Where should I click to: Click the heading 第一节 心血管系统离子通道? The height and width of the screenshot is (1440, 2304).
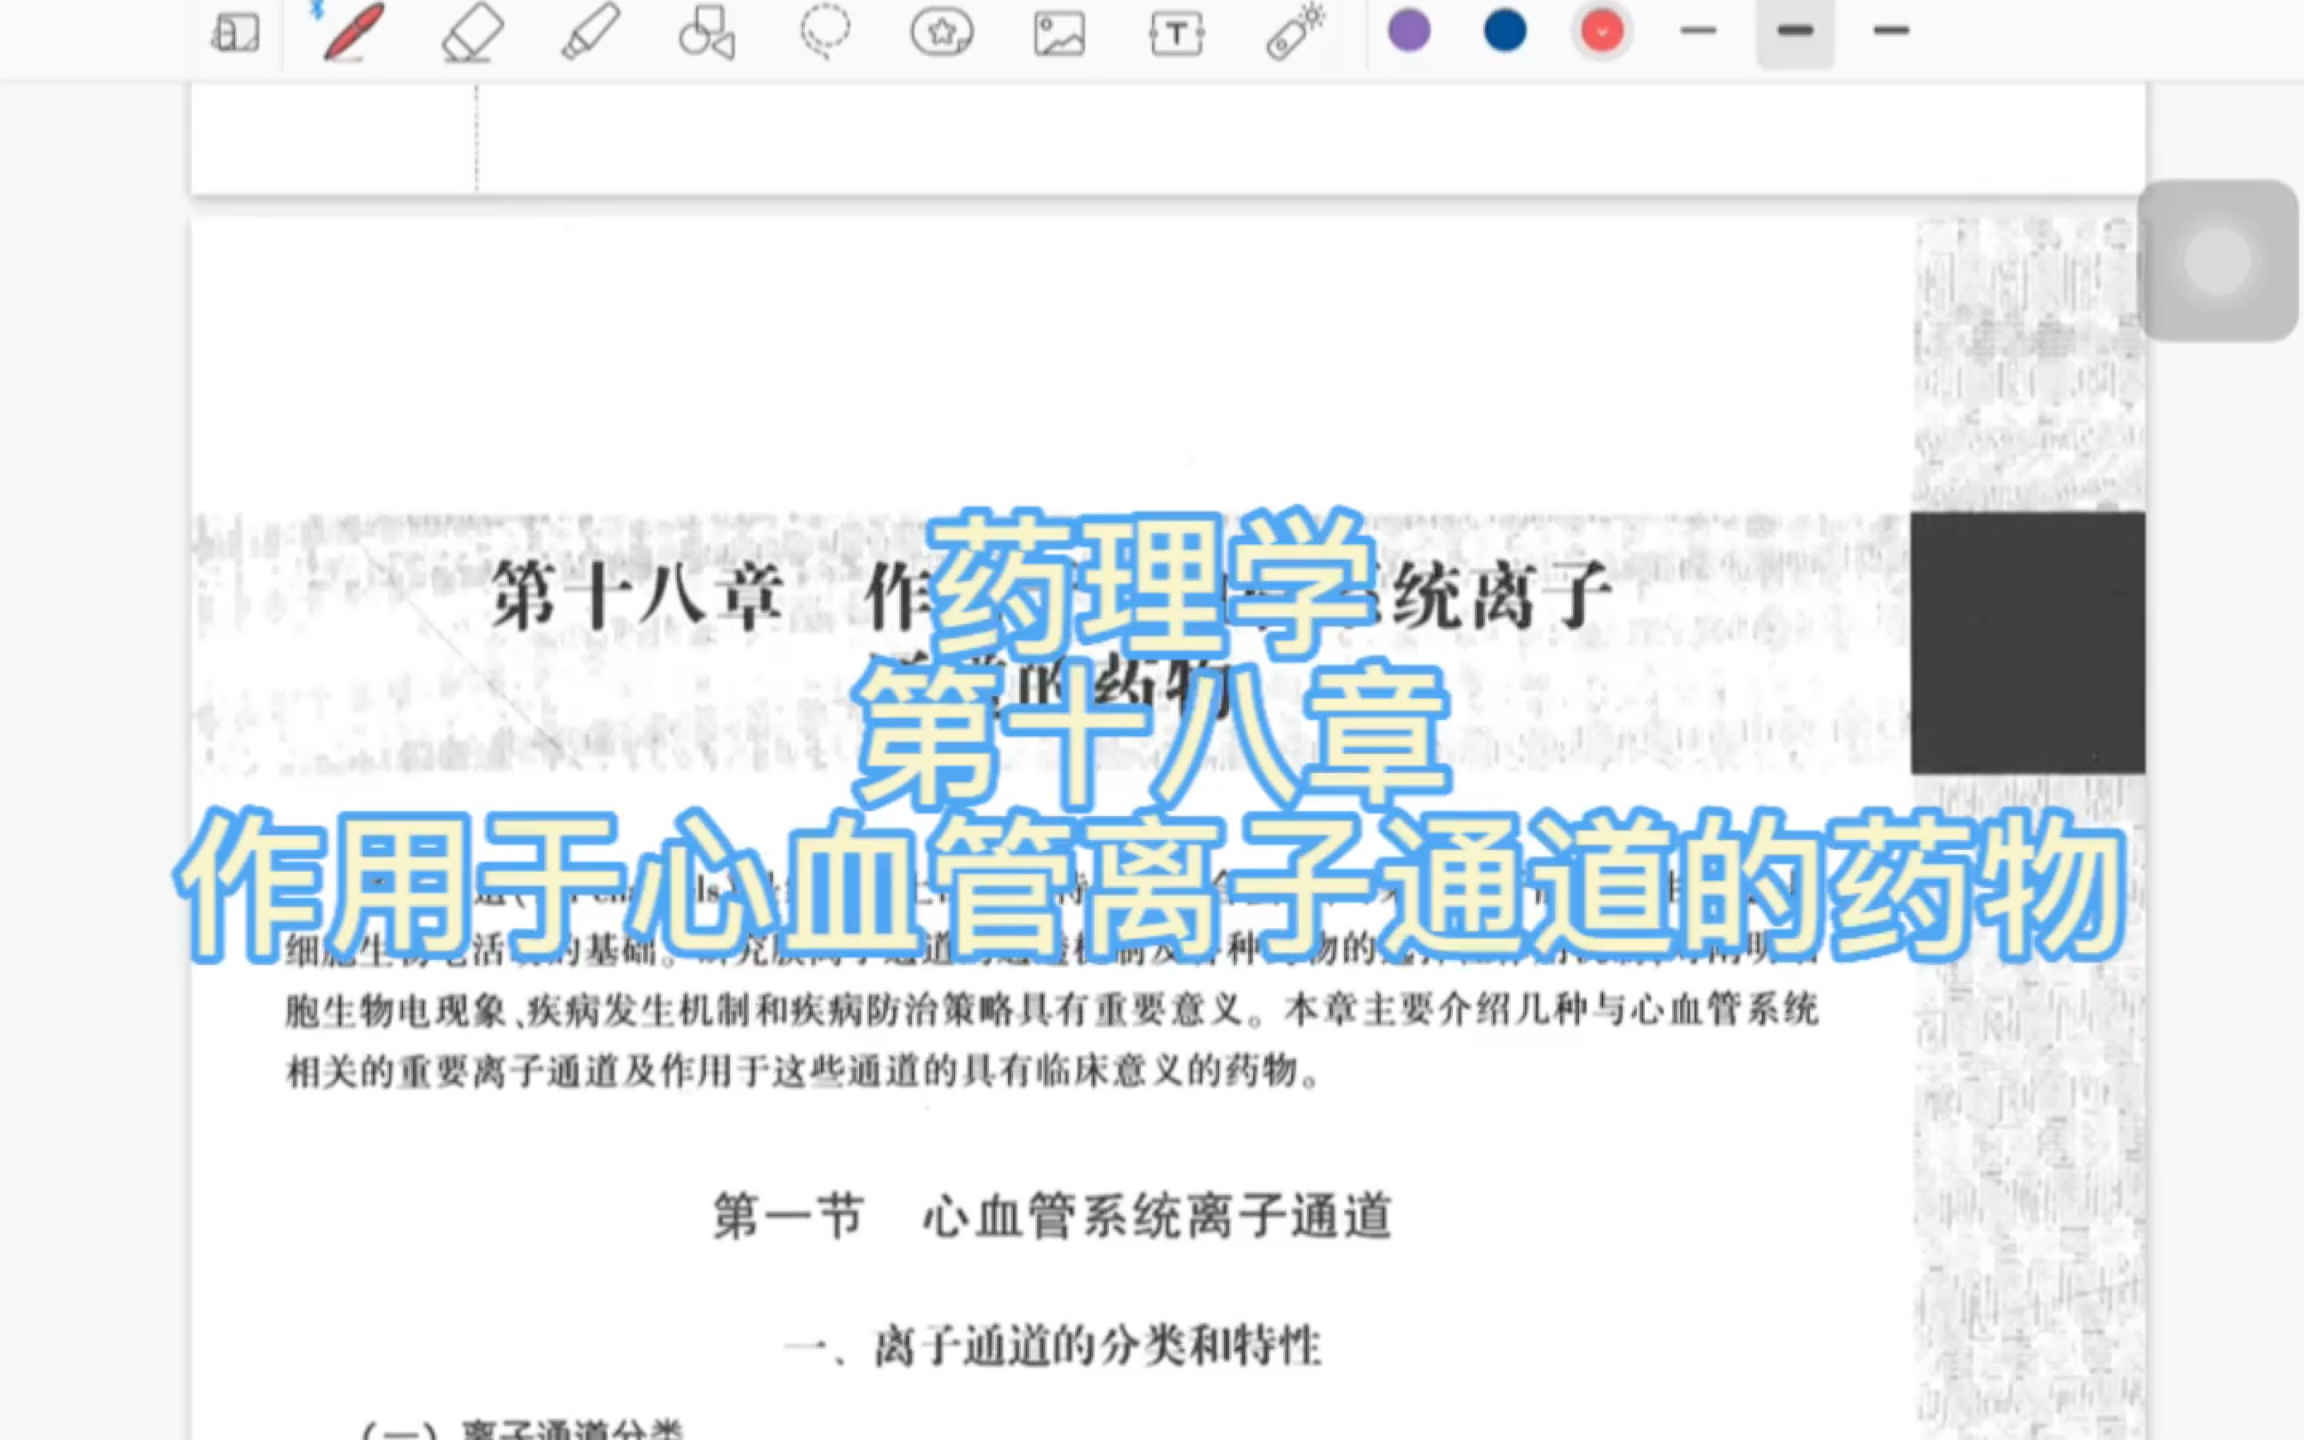coord(1053,1216)
